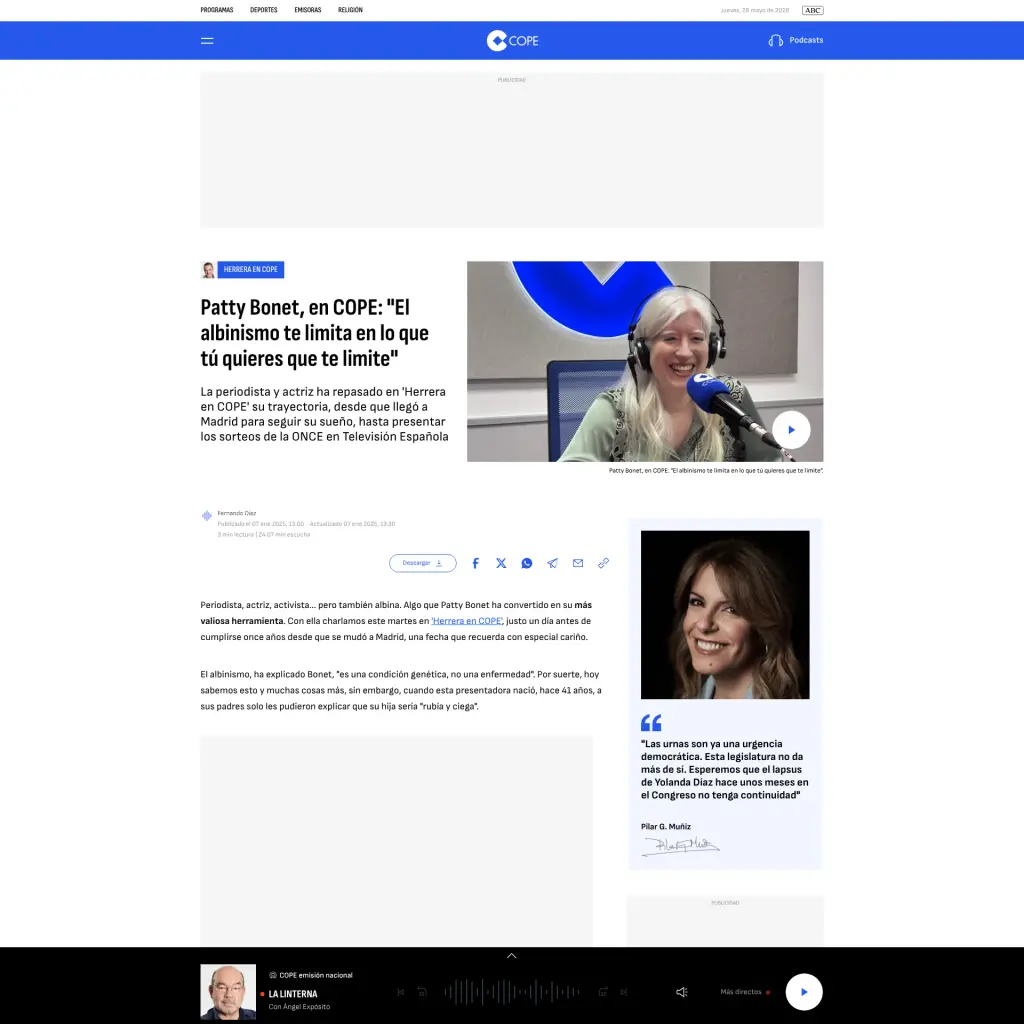Open the Religión menu
The width and height of the screenshot is (1024, 1024).
350,10
